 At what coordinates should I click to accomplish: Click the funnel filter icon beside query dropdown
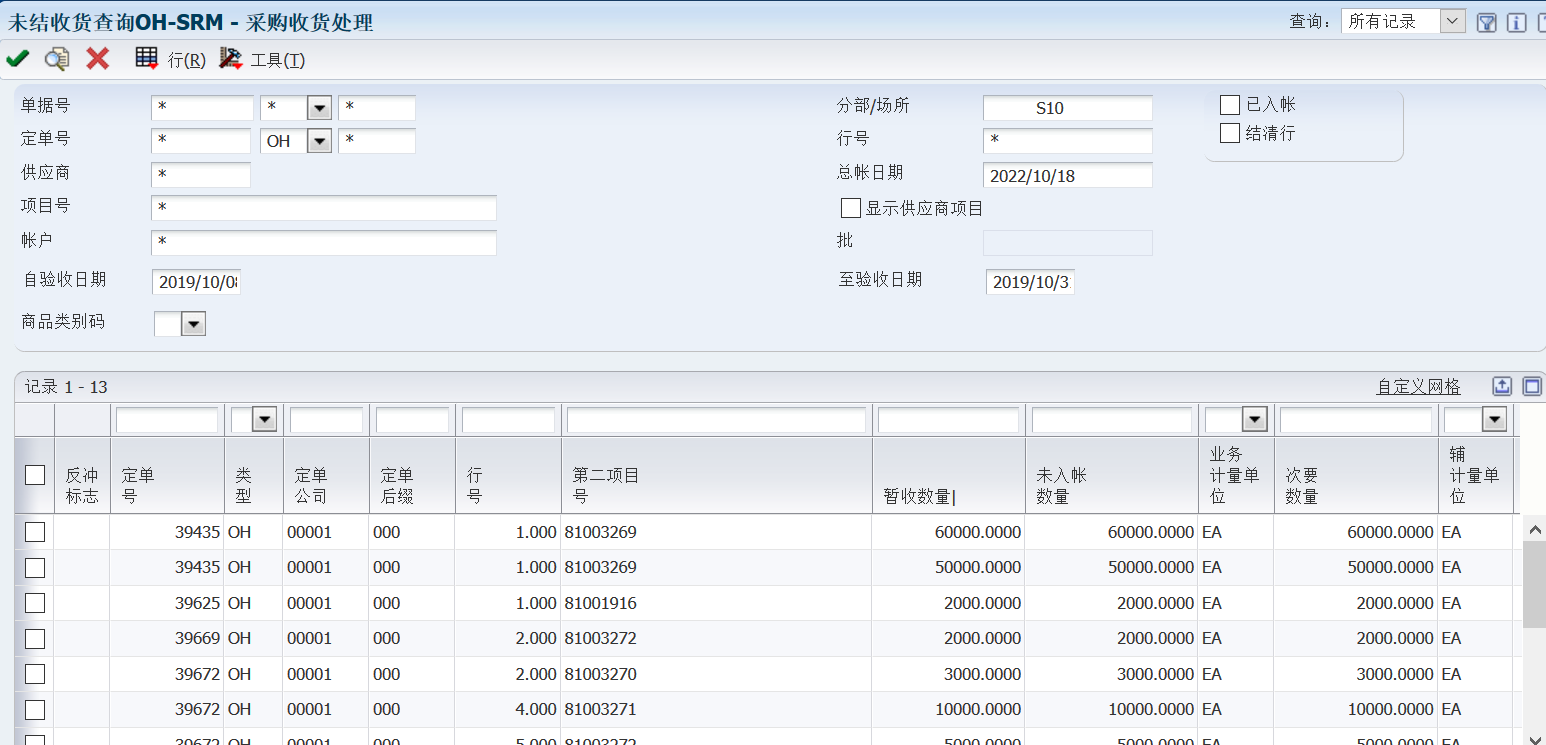point(1486,22)
